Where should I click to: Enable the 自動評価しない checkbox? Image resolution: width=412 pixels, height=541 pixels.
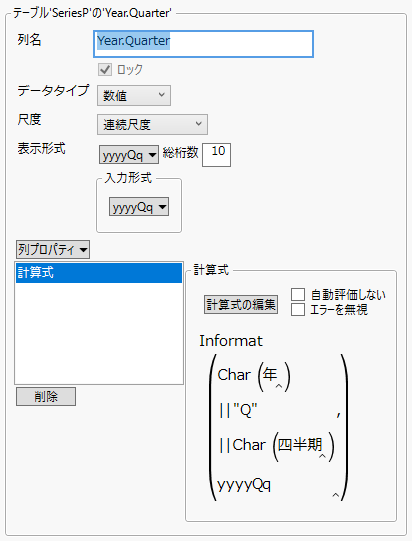tap(298, 295)
